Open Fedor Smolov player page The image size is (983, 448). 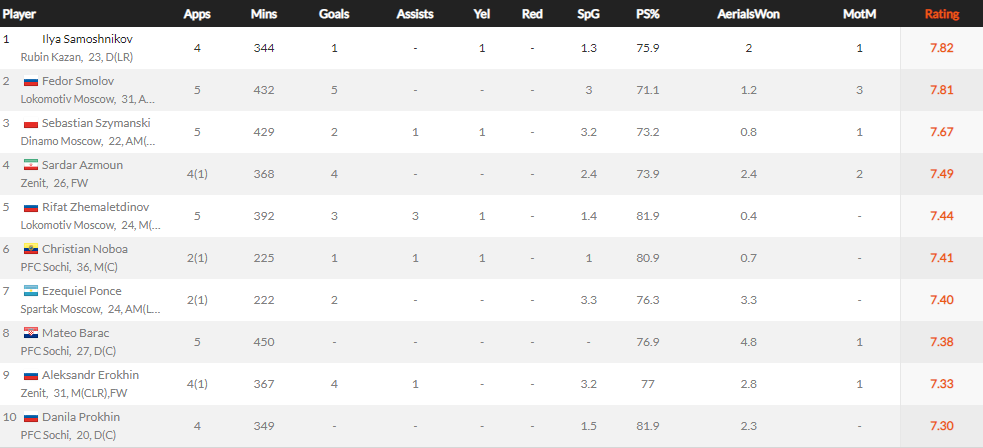[78, 81]
